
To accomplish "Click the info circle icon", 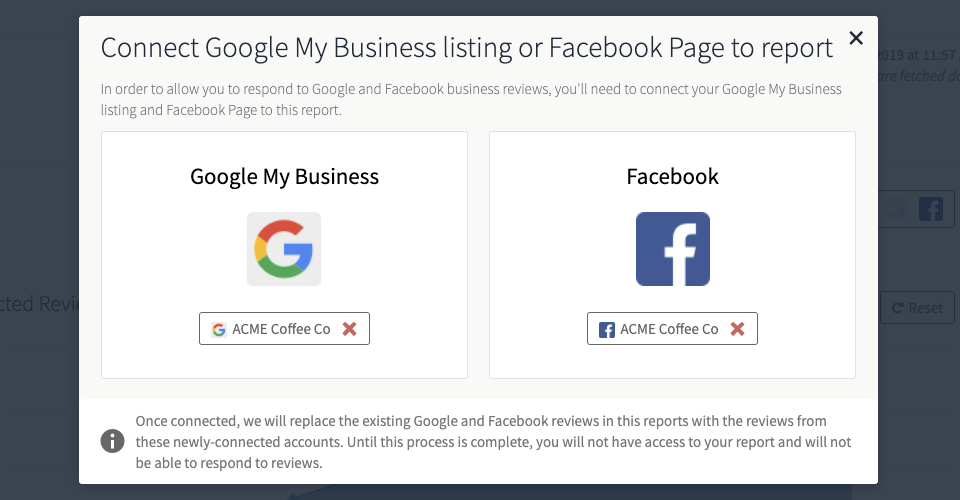I will [113, 441].
